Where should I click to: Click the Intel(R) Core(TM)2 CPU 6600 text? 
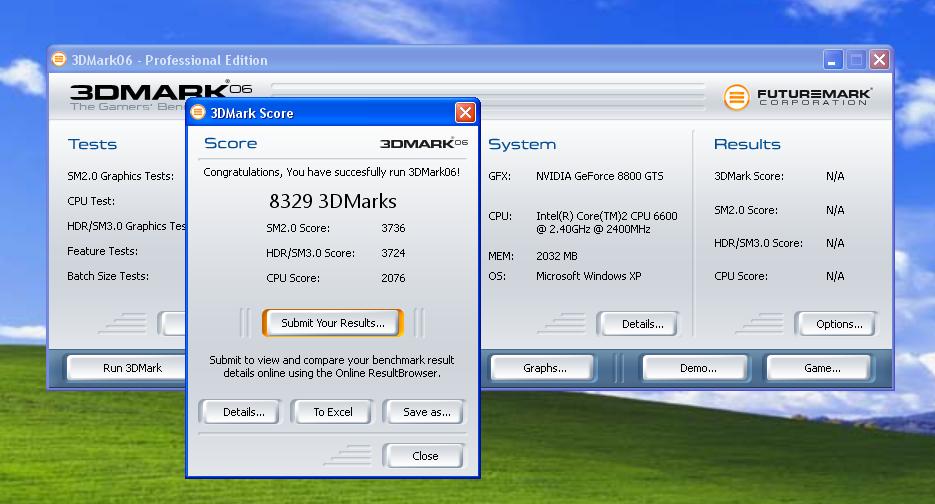pyautogui.click(x=606, y=216)
